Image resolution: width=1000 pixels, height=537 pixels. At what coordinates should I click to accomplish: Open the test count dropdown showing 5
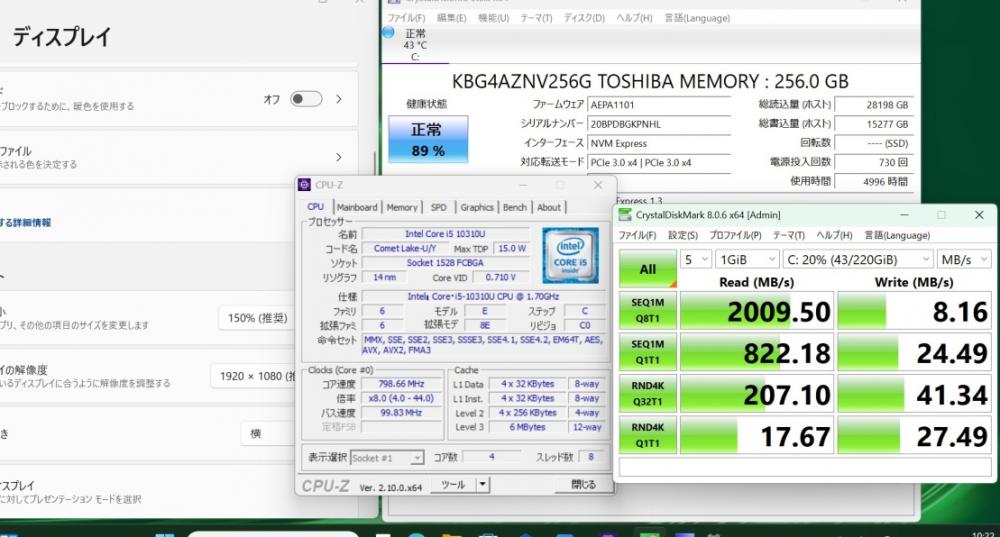pos(696,260)
